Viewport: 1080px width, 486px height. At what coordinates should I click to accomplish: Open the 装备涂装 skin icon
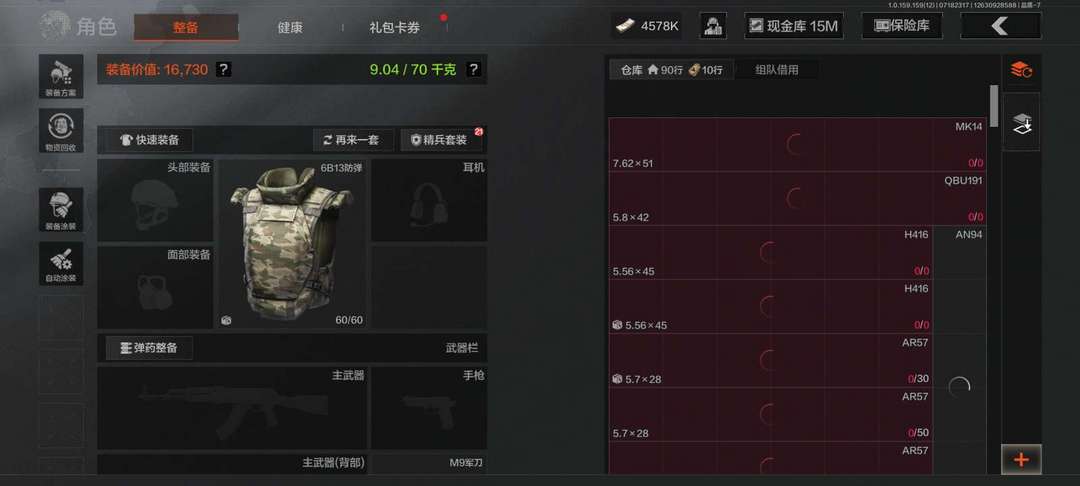click(61, 209)
